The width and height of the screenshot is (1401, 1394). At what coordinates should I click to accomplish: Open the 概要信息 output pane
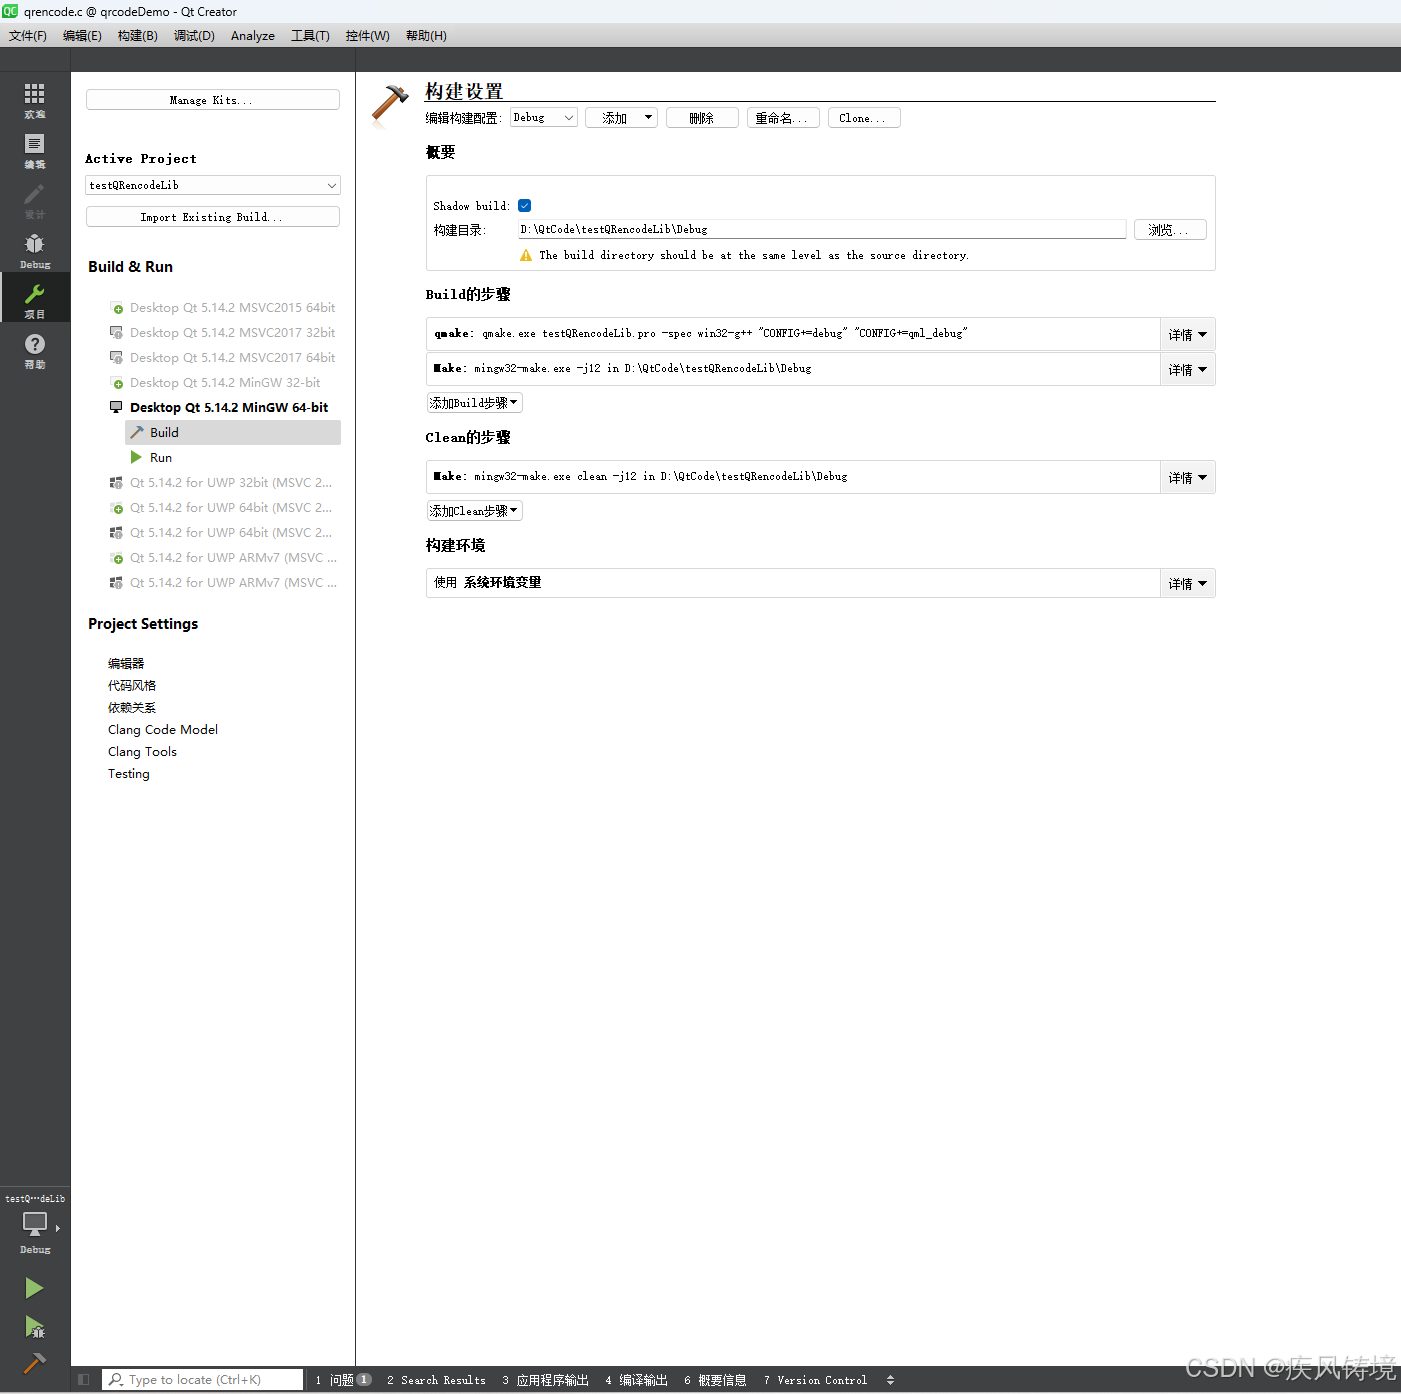tap(716, 1380)
